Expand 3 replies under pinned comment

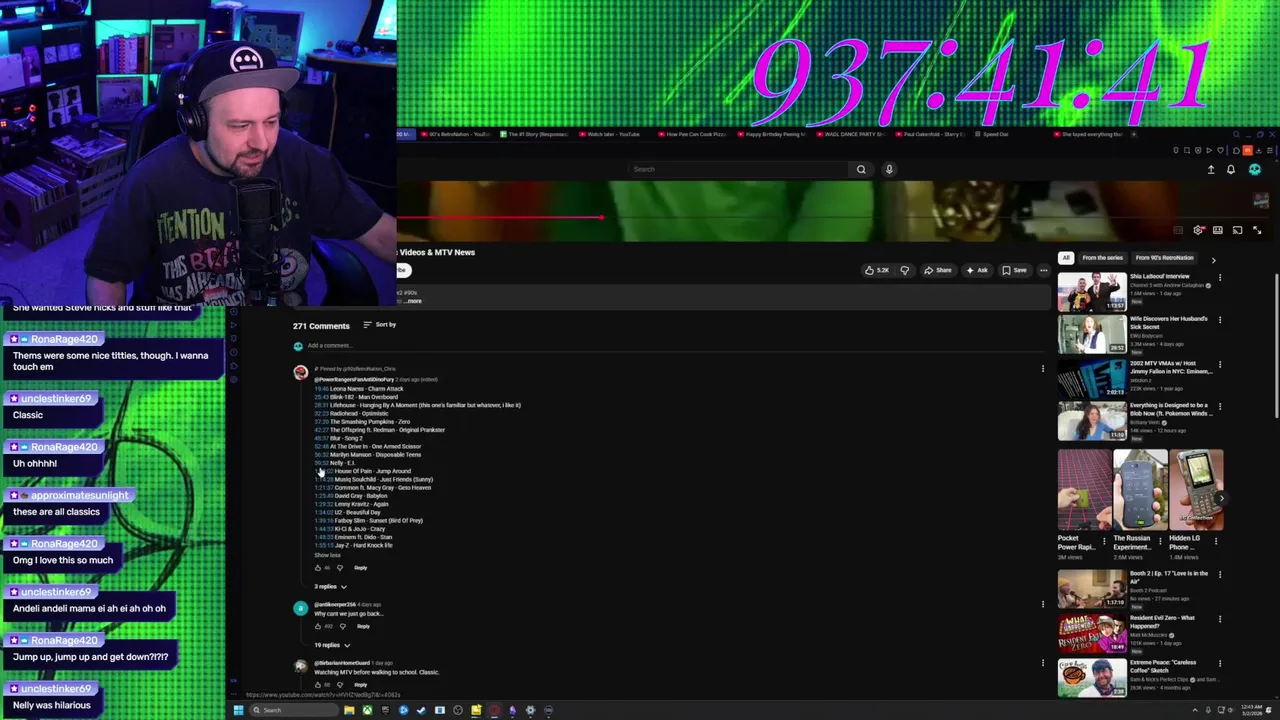pos(330,587)
